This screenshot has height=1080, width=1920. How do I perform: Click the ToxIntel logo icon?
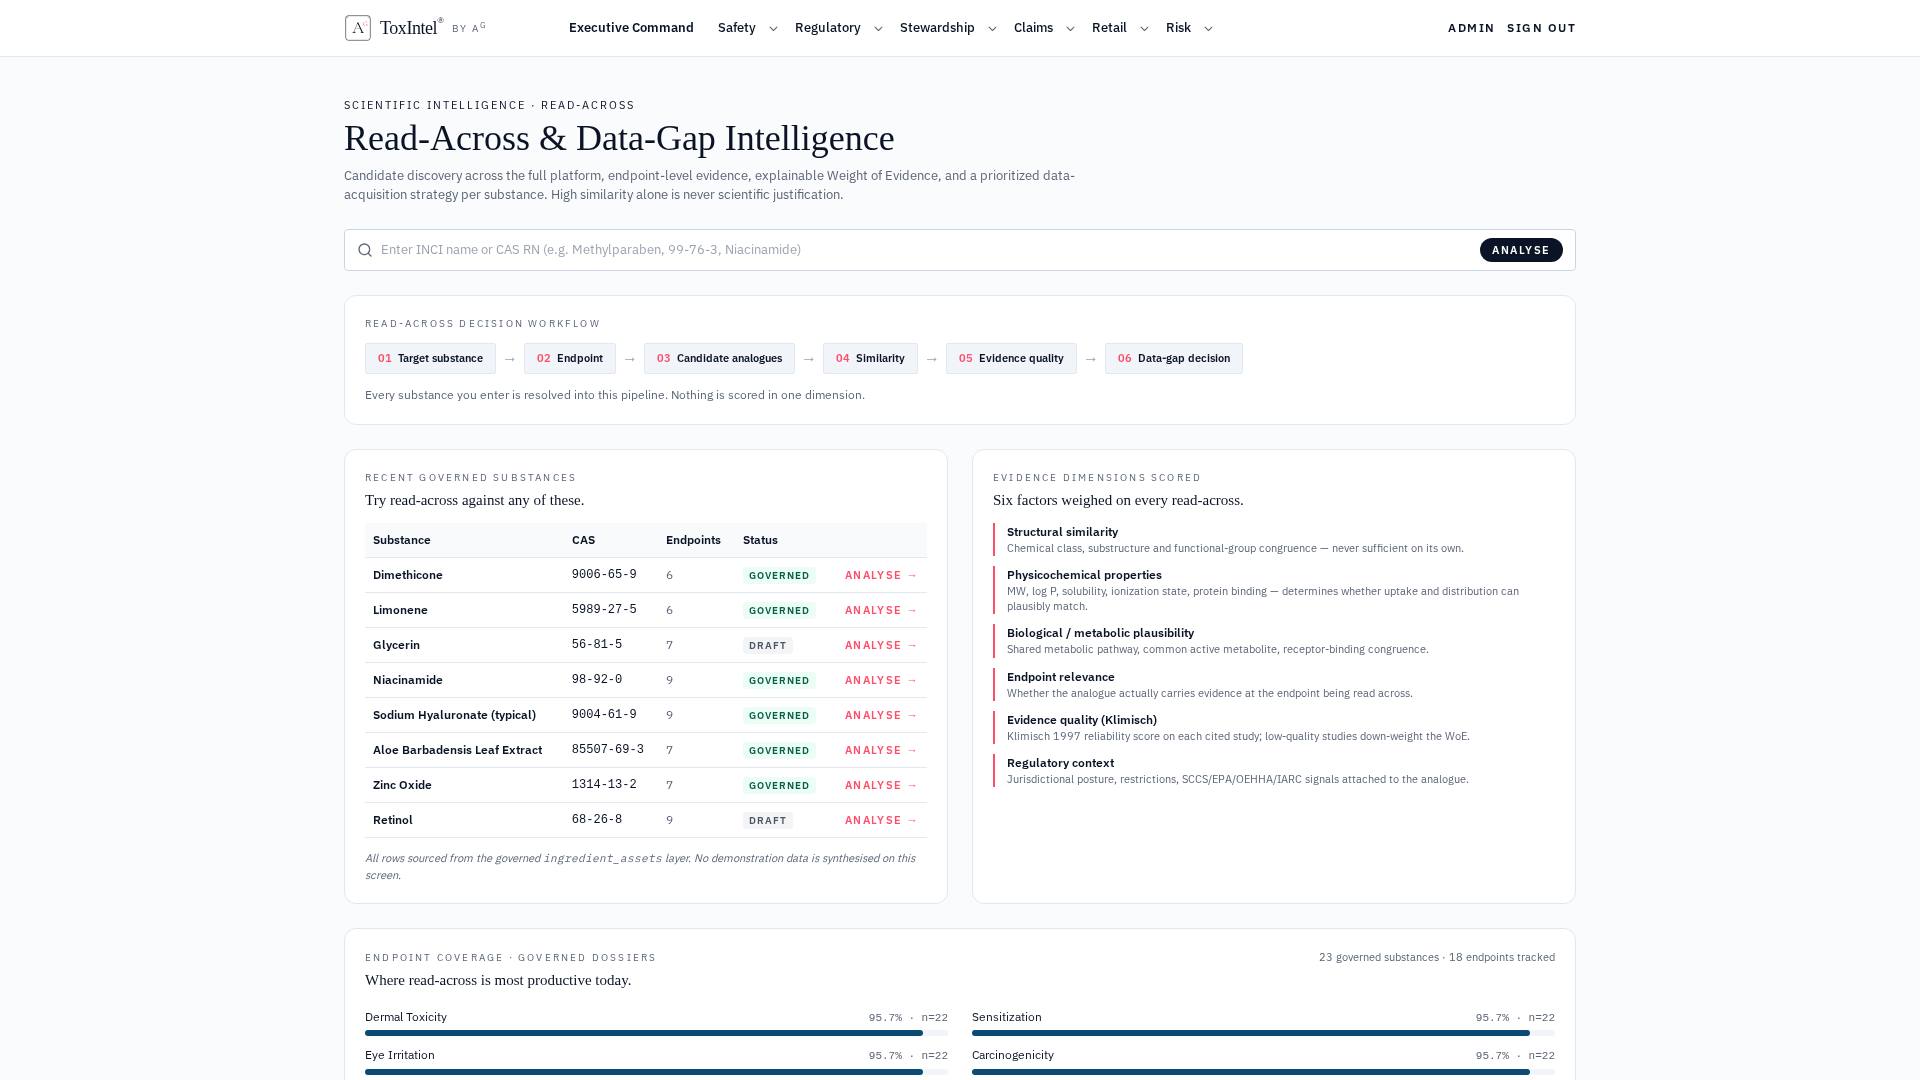pos(358,28)
